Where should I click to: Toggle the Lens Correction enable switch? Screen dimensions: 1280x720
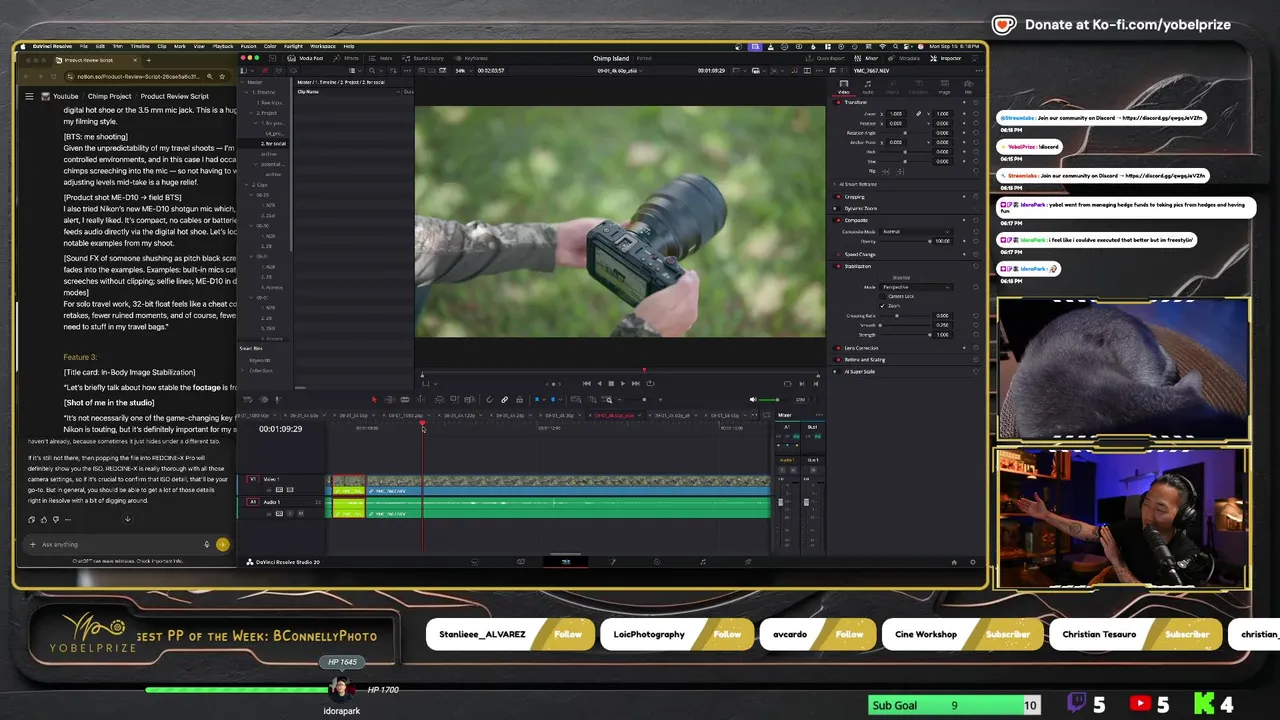pos(838,348)
